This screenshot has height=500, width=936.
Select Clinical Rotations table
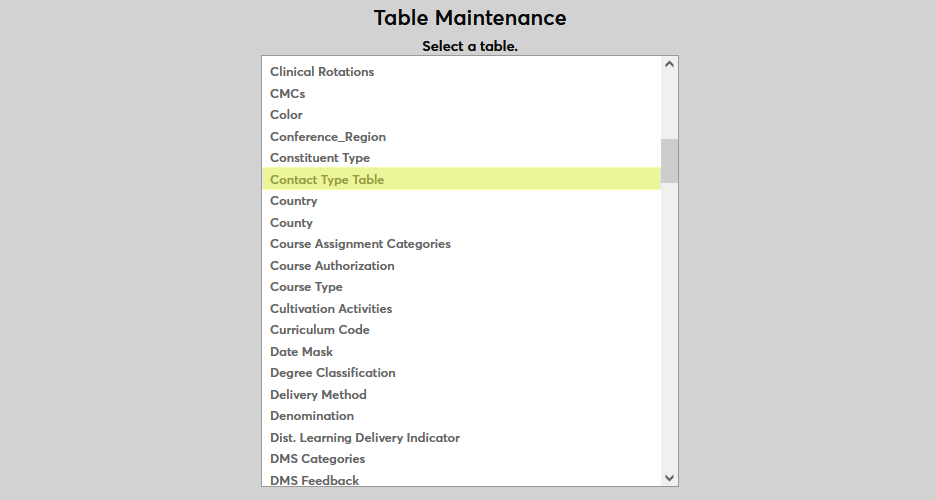tap(322, 72)
